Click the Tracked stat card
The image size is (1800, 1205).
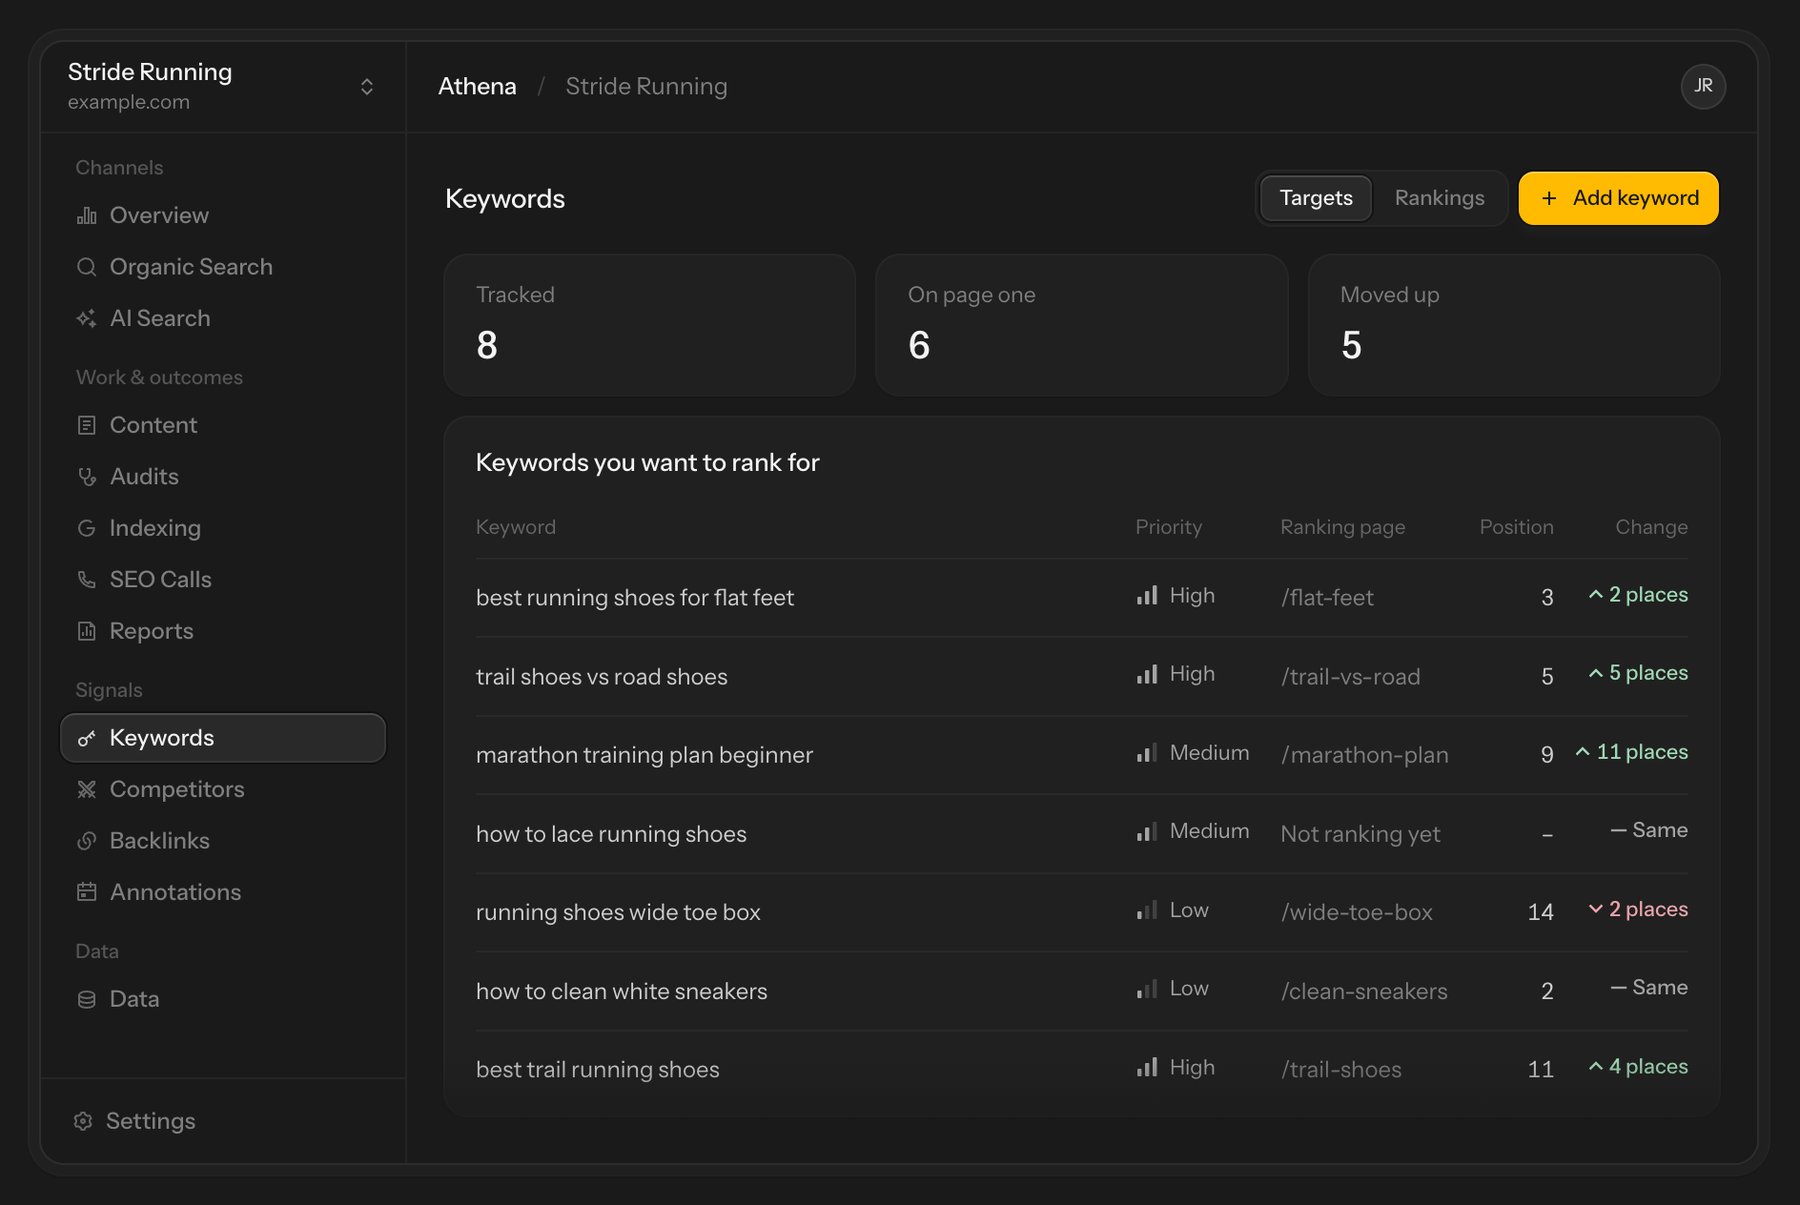coord(649,325)
